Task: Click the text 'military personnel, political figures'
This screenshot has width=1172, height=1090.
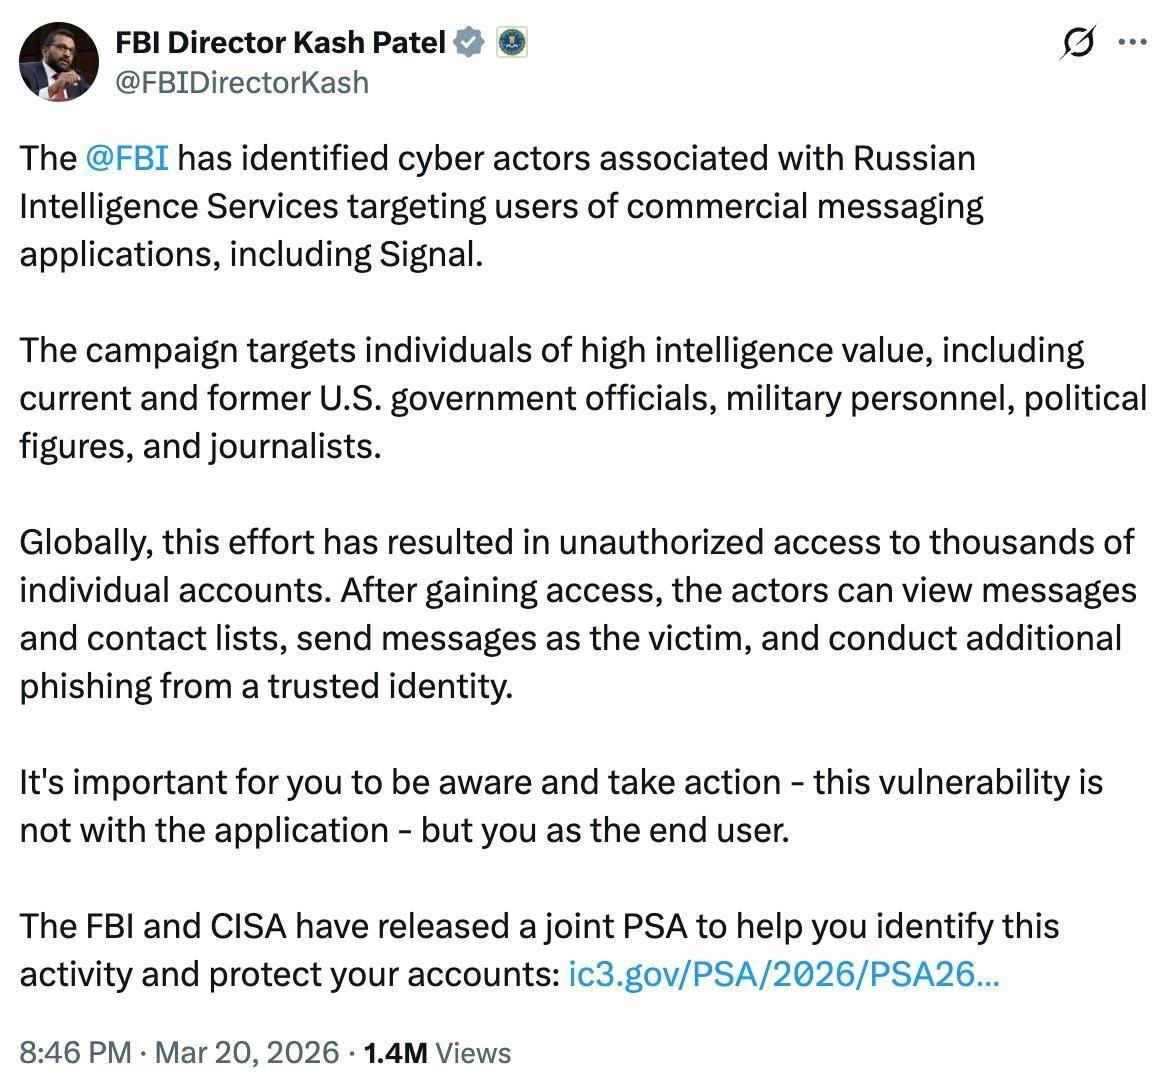Action: 935,398
